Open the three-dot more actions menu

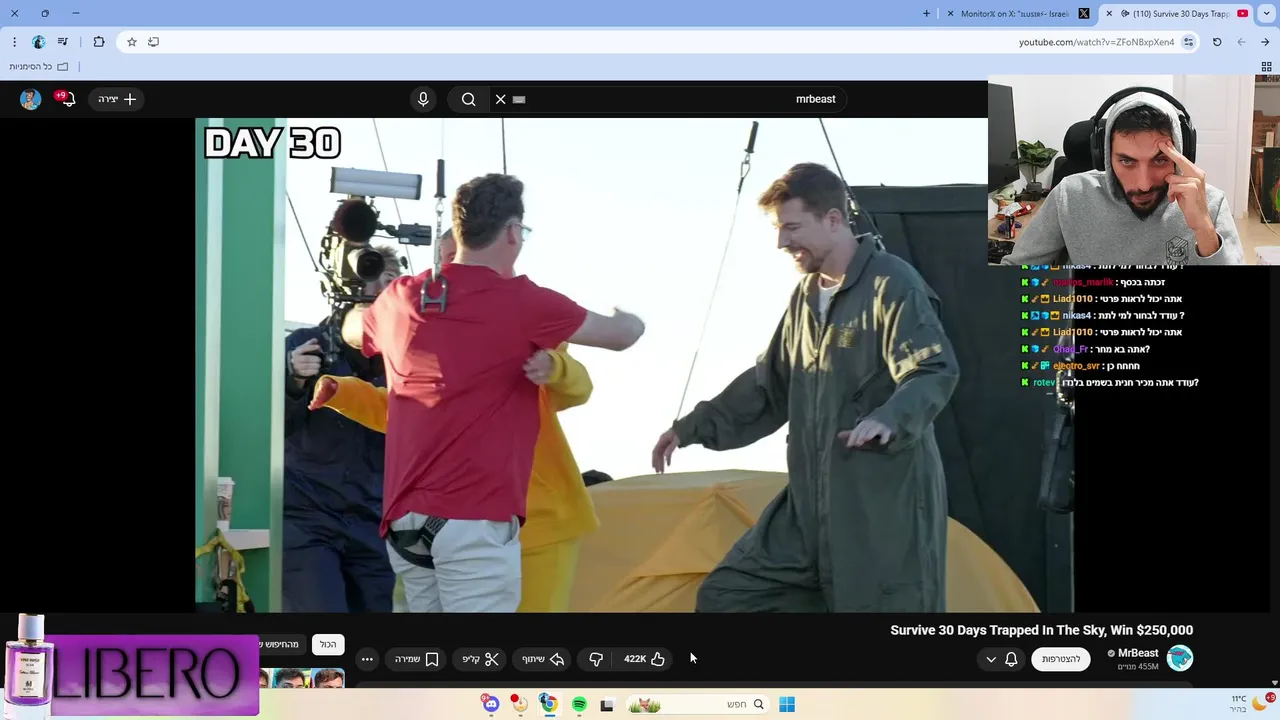tap(367, 659)
